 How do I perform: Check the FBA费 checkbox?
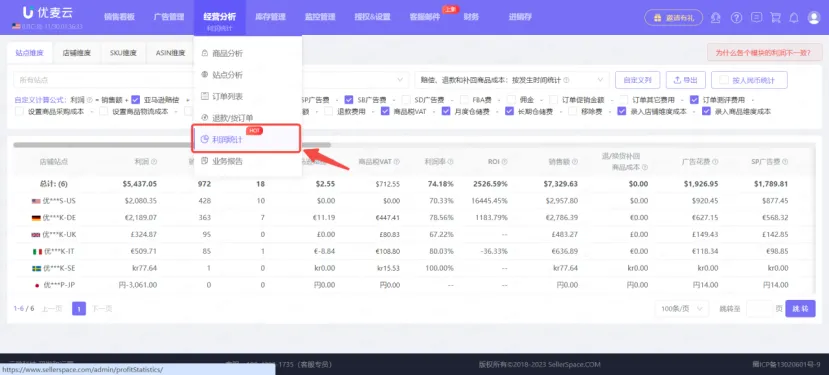point(464,100)
